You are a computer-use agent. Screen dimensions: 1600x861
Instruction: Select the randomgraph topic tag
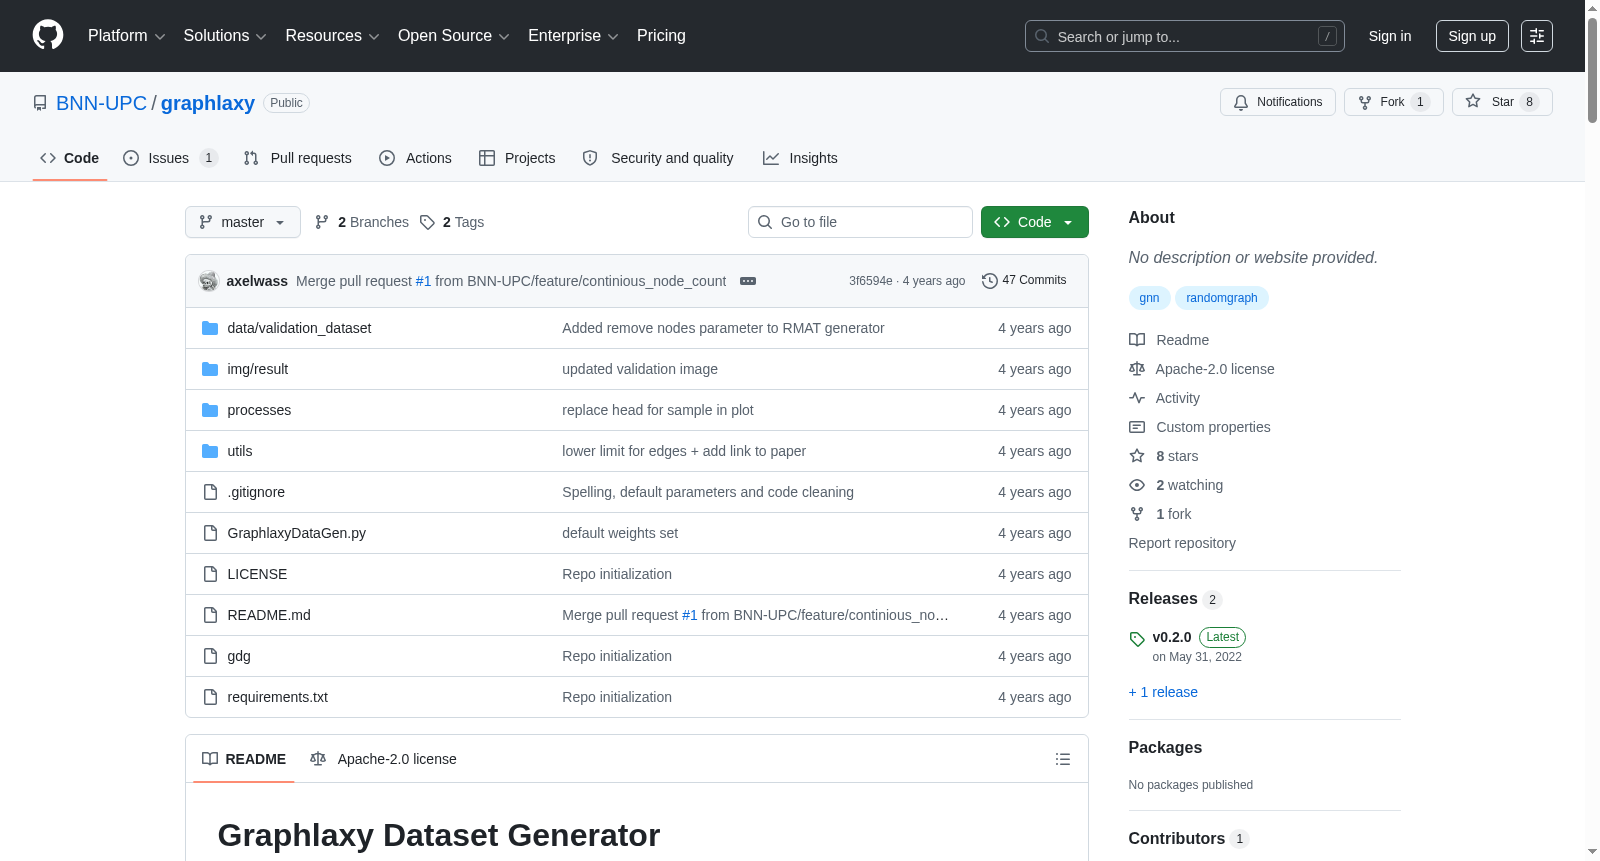(1222, 298)
